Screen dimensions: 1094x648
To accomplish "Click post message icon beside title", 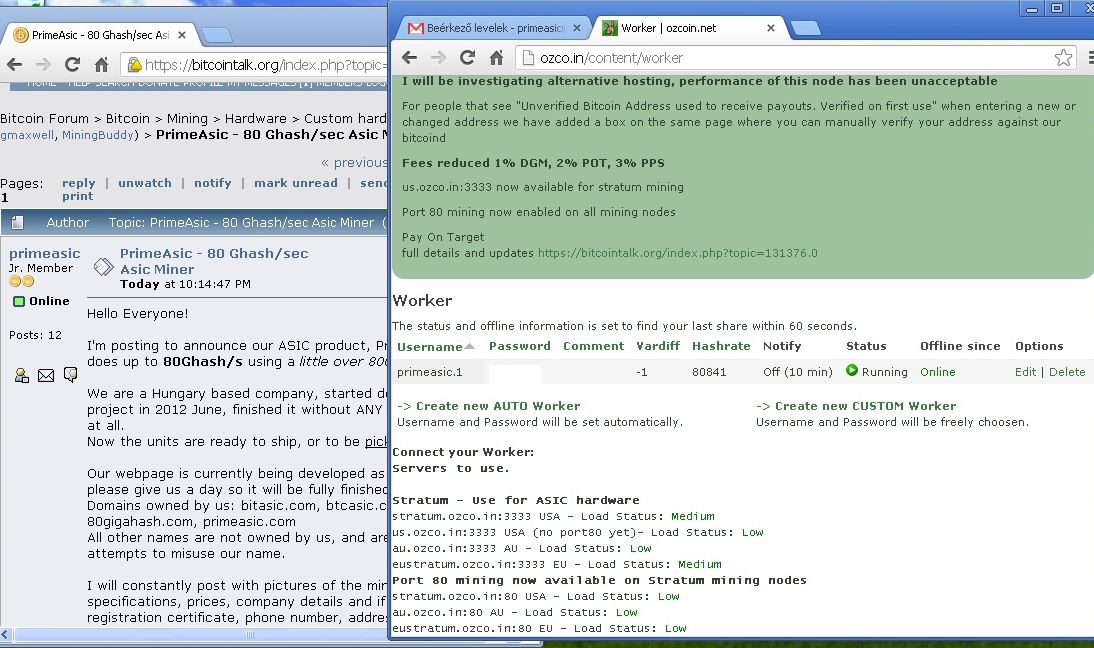I will pos(103,266).
